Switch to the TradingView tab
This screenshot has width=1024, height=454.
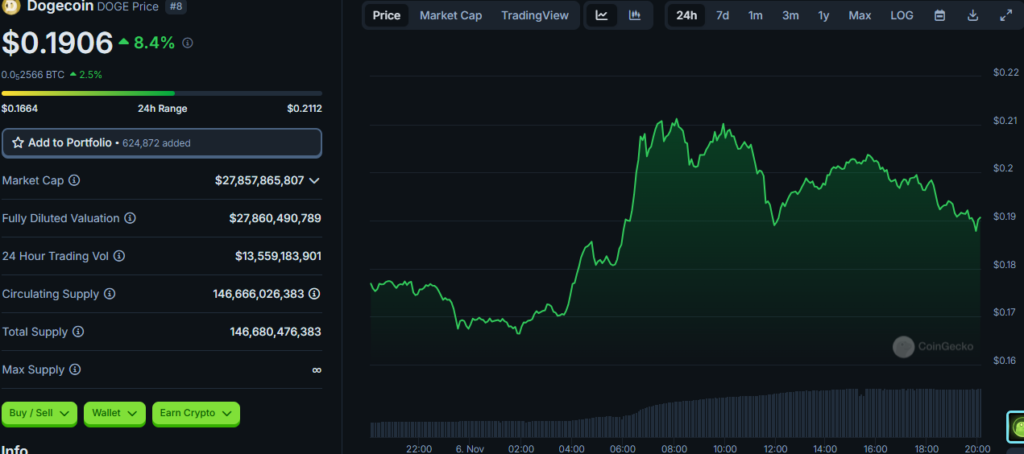pyautogui.click(x=535, y=16)
